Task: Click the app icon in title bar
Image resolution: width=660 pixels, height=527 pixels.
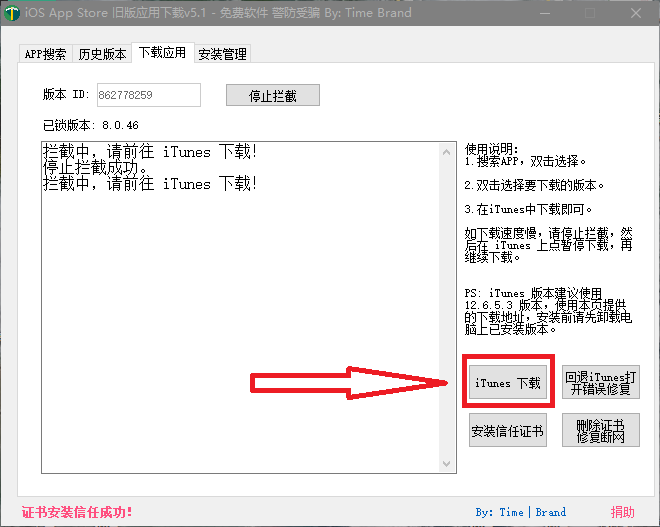Action: coord(12,13)
